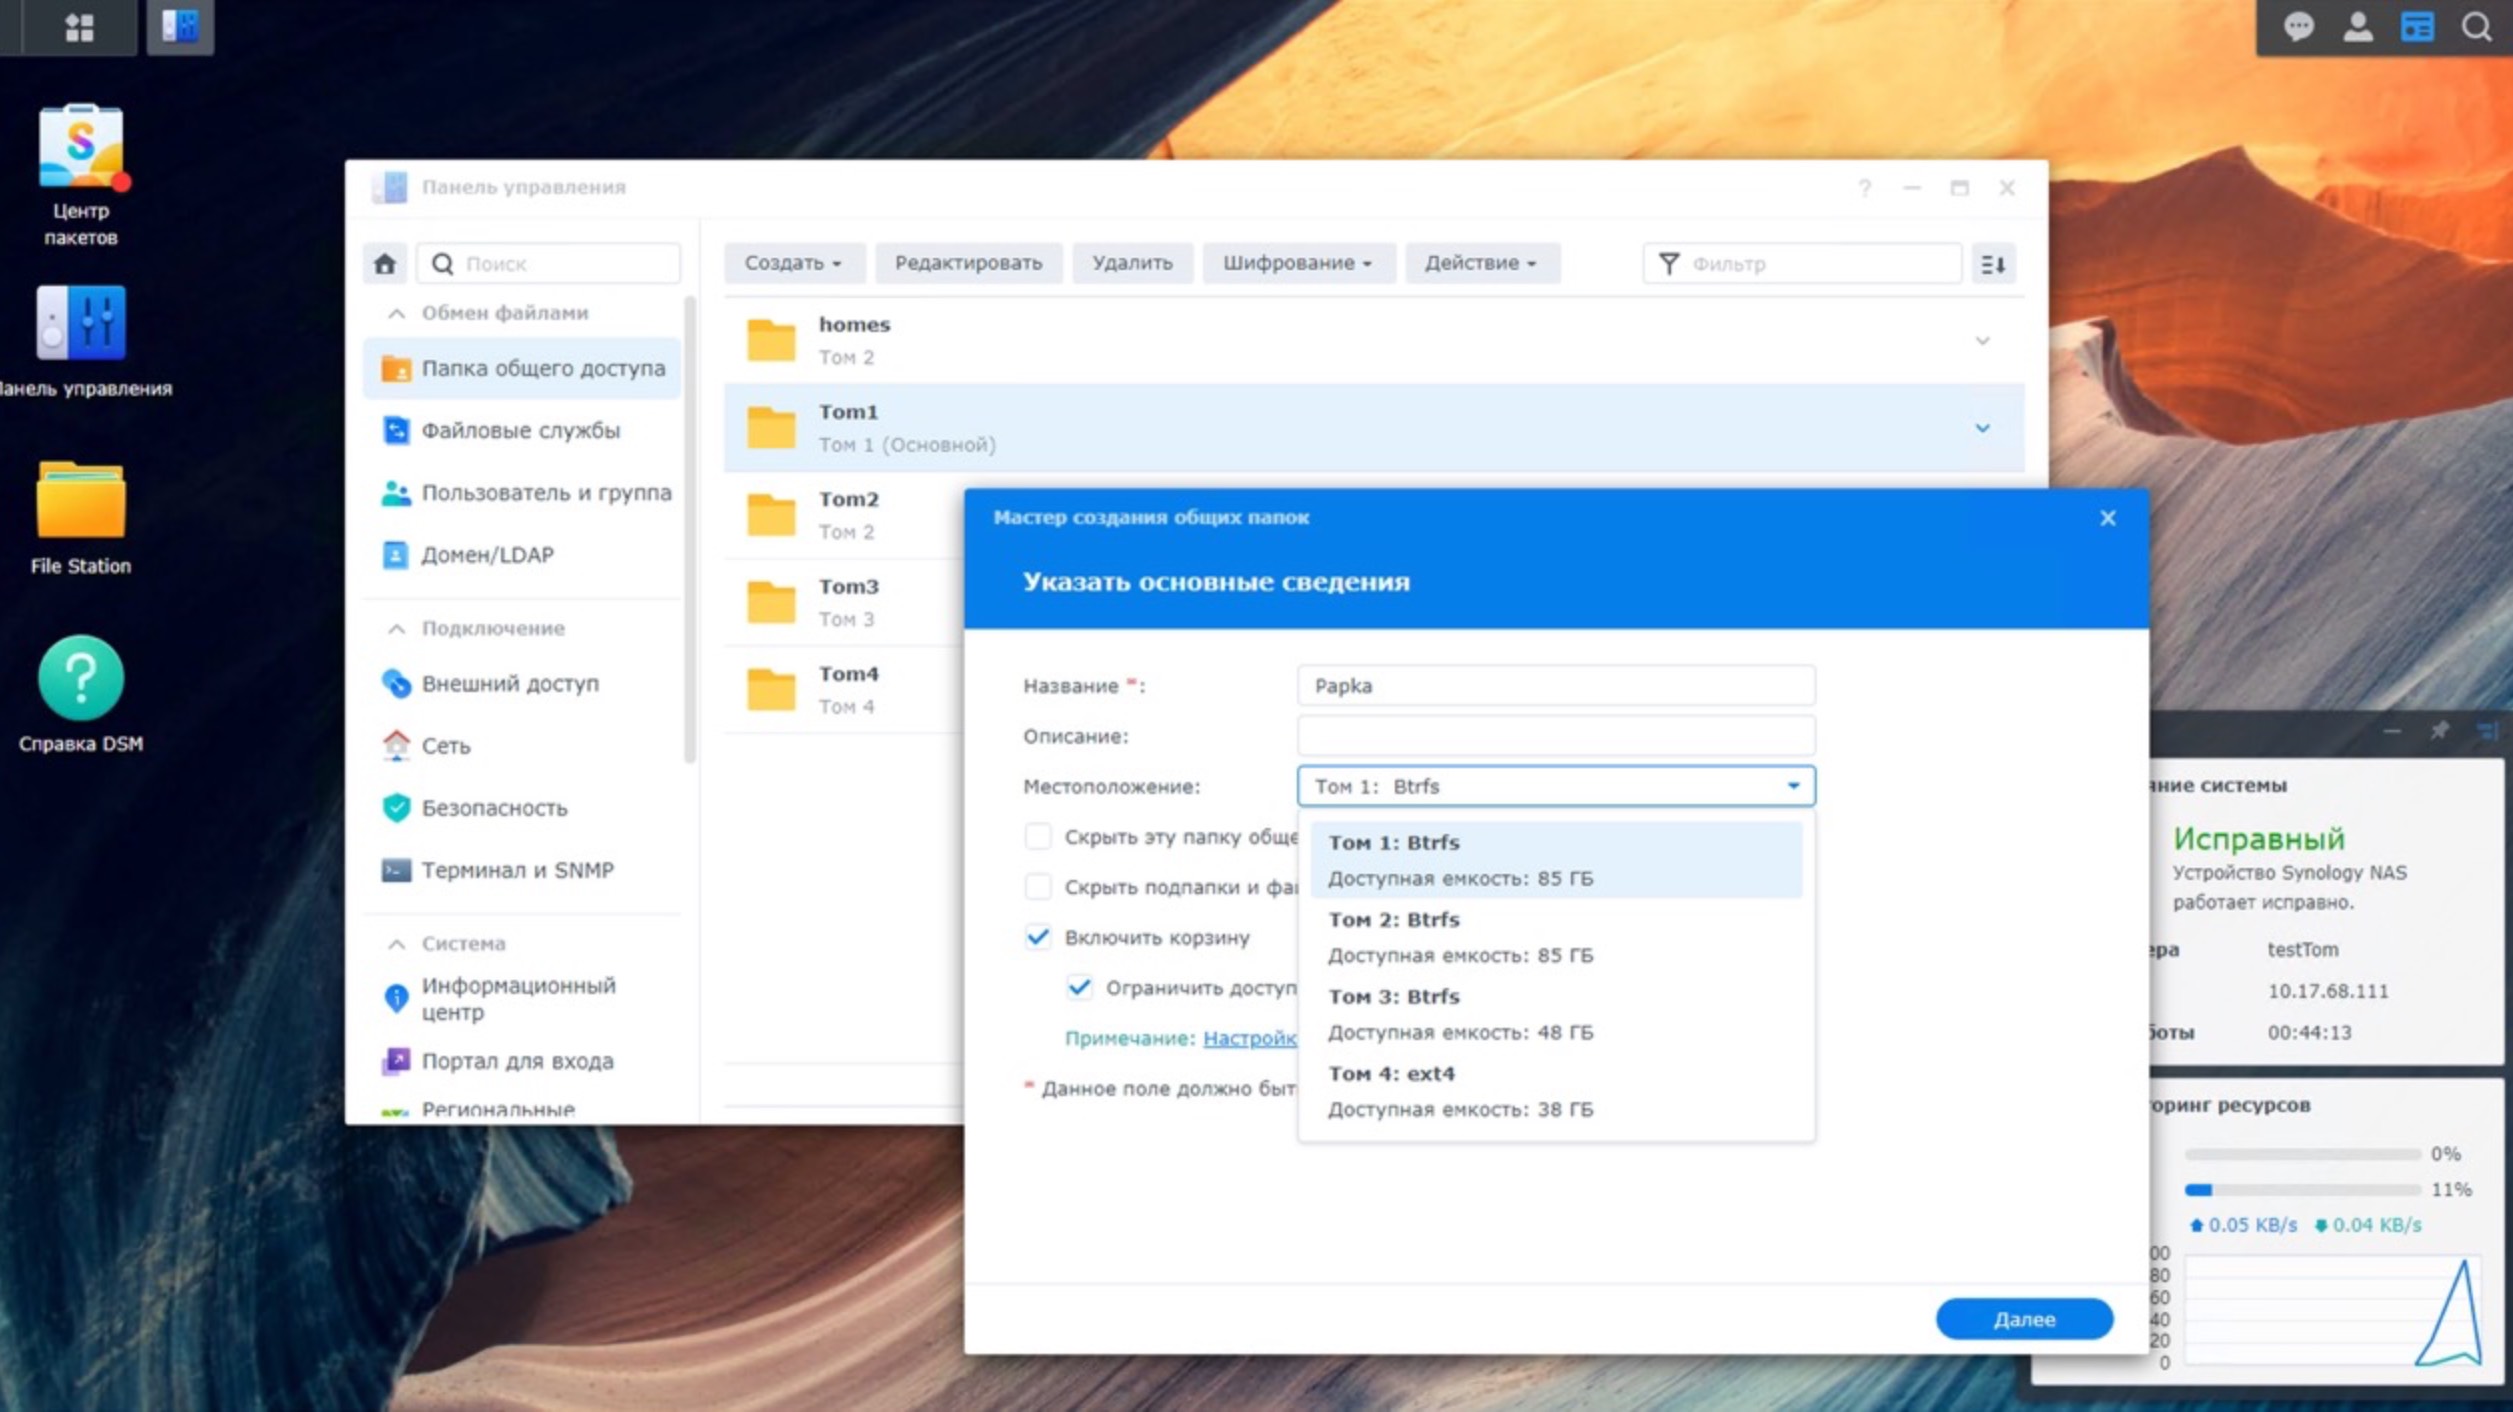Click the magnifier search icon top-right
Screen dimensions: 2513x1412
pyautogui.click(x=2477, y=27)
